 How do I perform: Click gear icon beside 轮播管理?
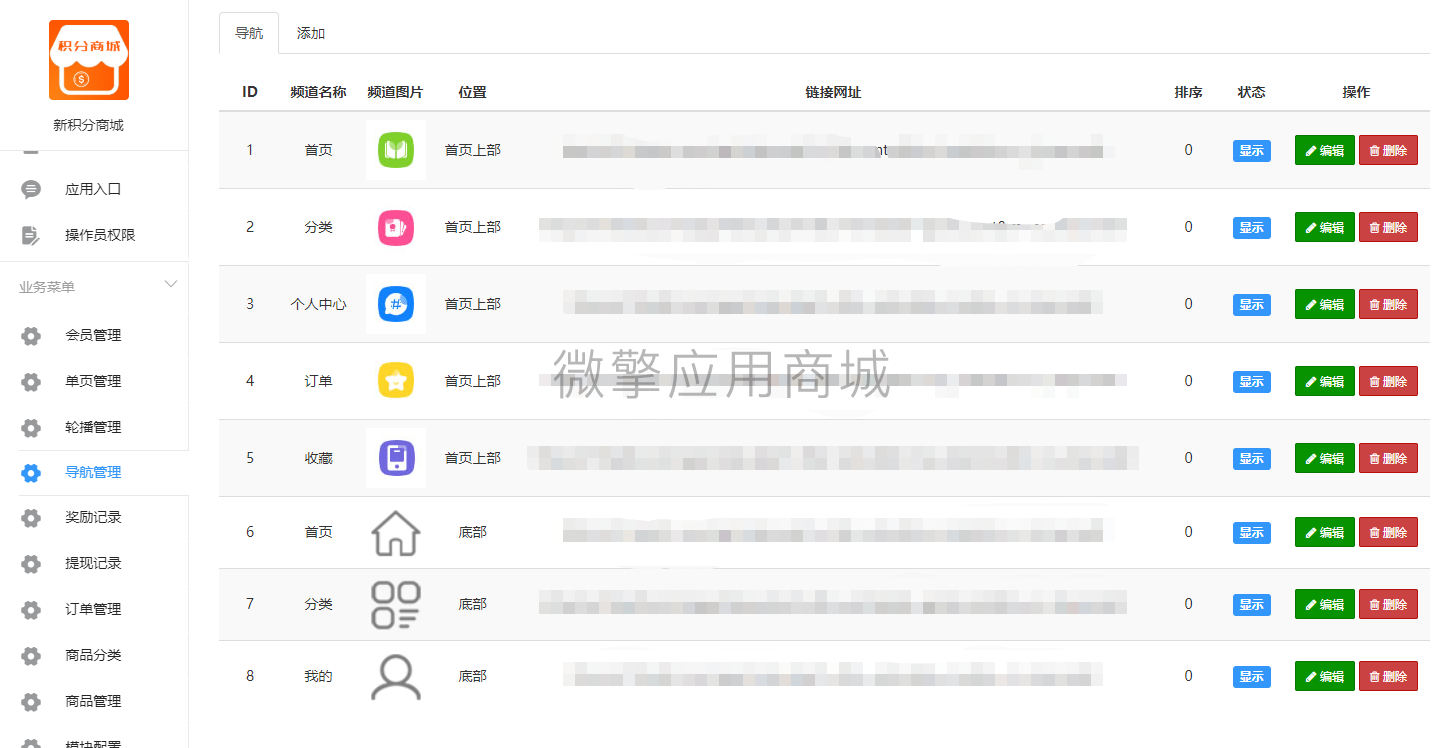pyautogui.click(x=31, y=428)
